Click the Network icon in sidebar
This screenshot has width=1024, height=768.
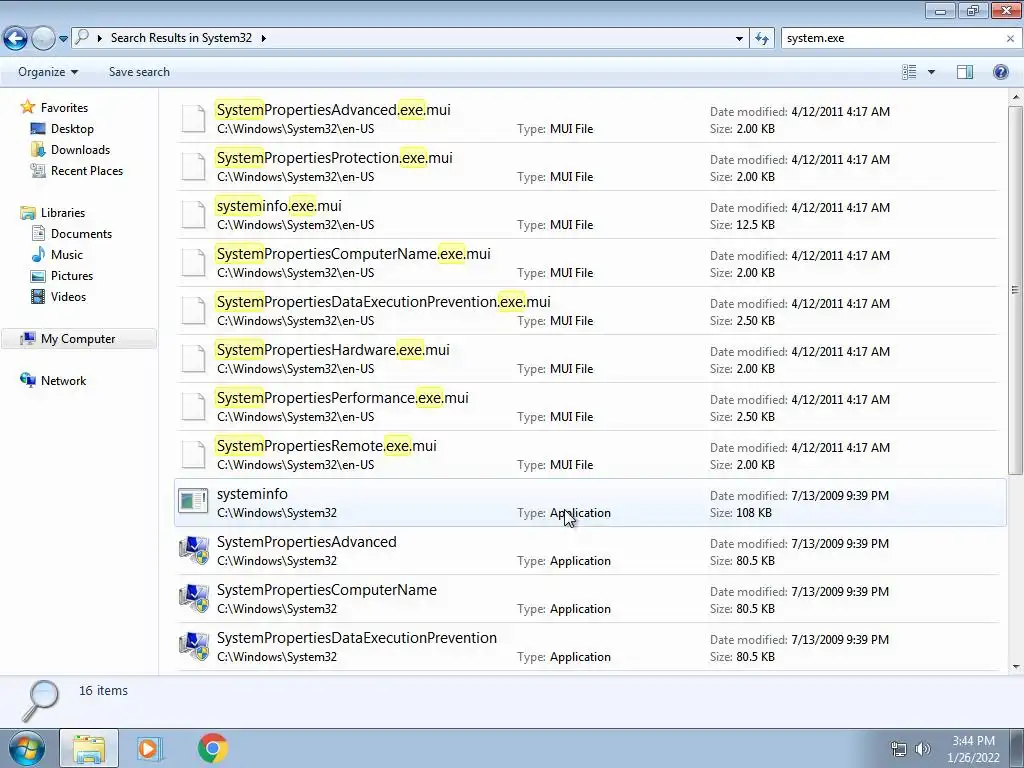pos(27,380)
